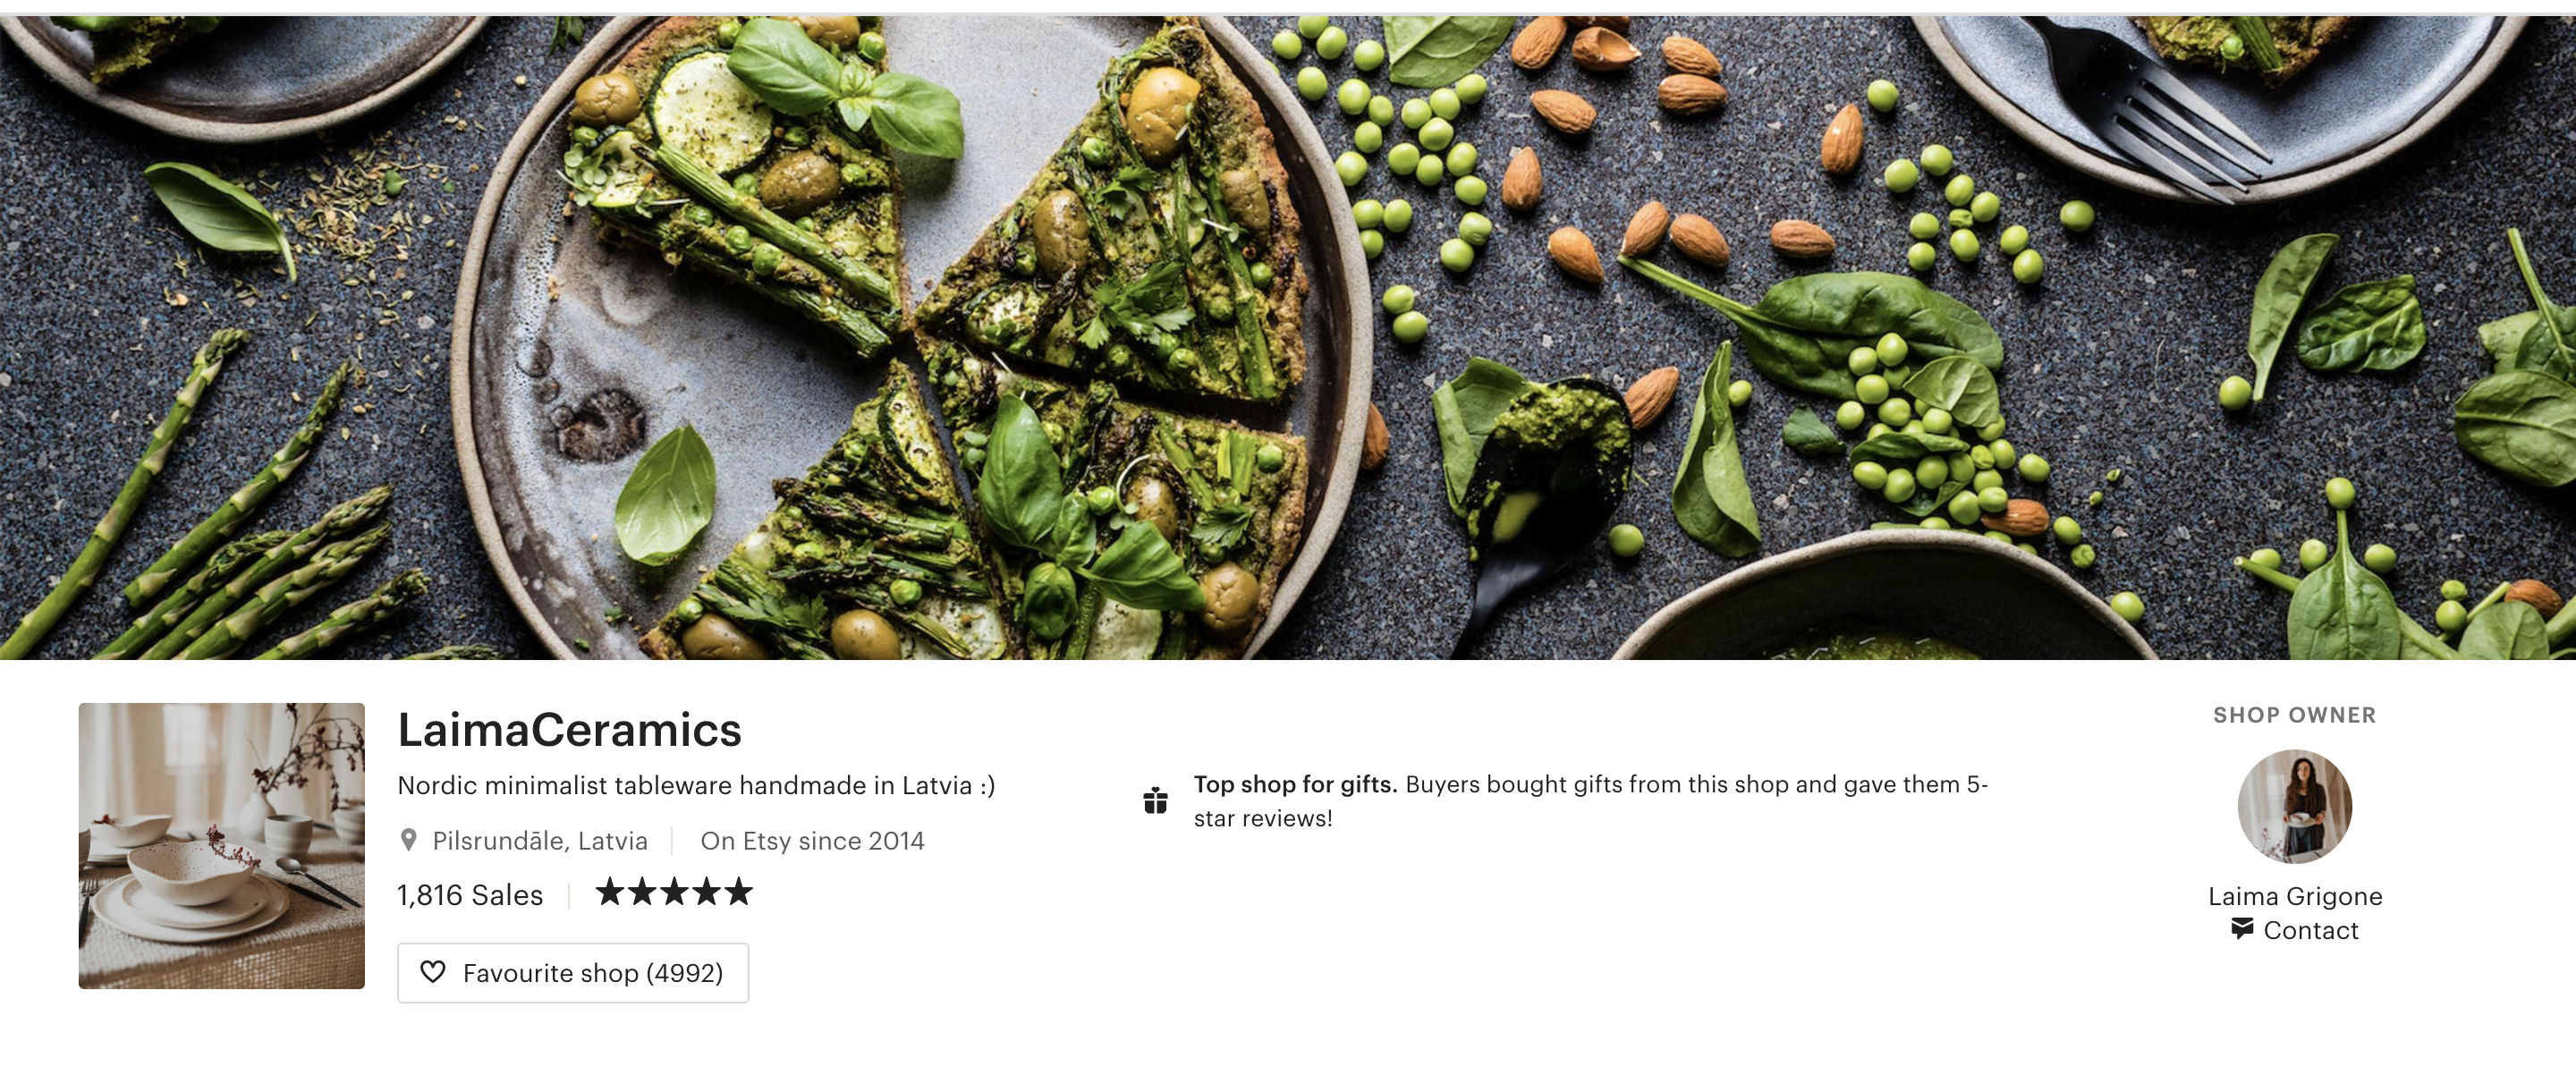Screen dimensions: 2576x1075
Task: Open the Contact link
Action: pos(2310,930)
